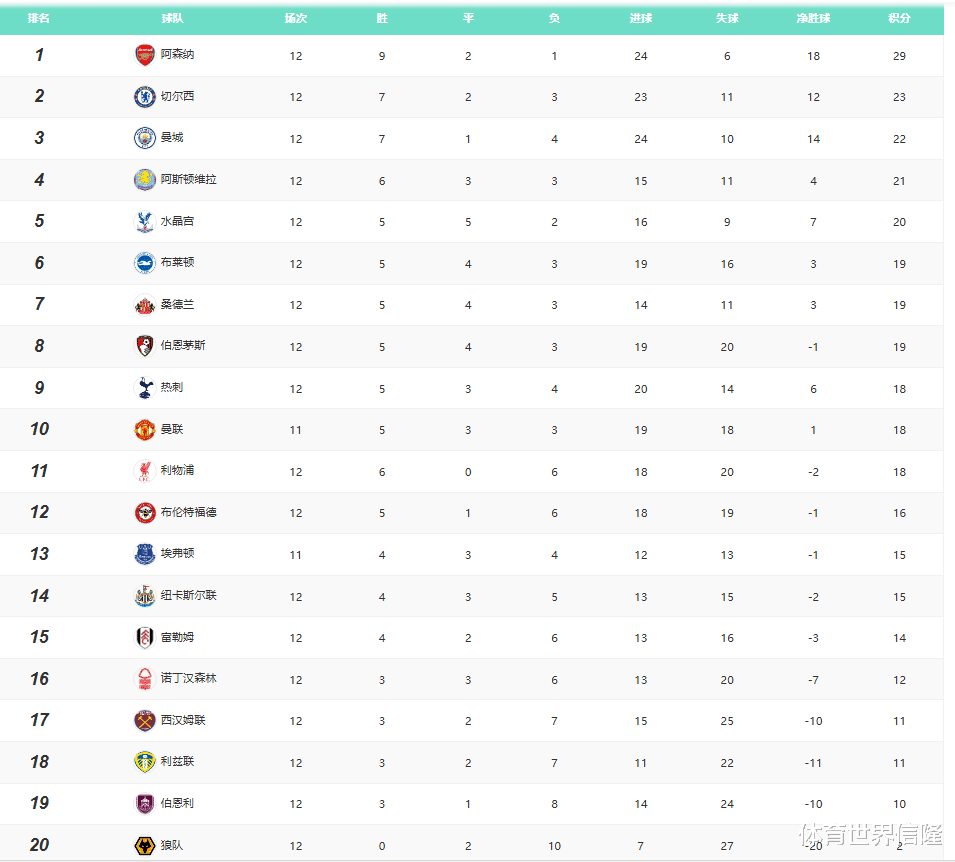Click the Newcastle United crest icon

point(145,596)
